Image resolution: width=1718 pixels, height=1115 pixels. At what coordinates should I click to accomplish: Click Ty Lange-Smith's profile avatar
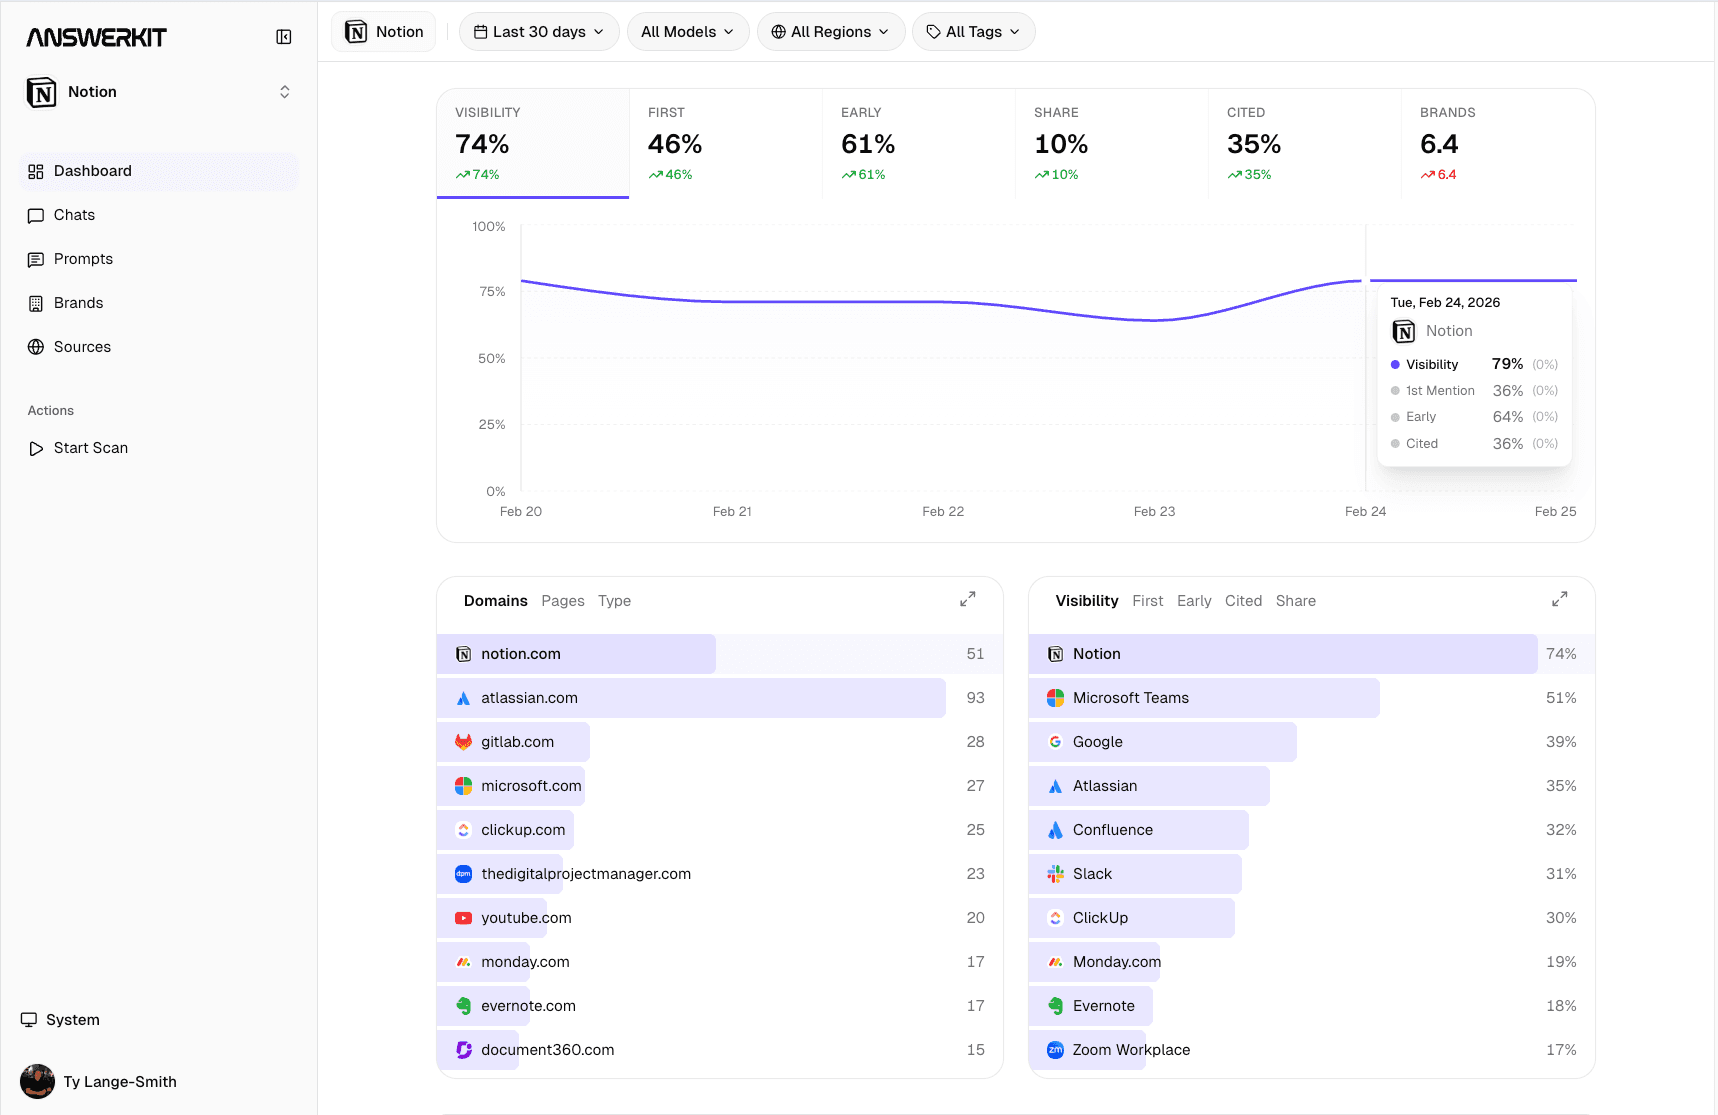click(x=37, y=1081)
